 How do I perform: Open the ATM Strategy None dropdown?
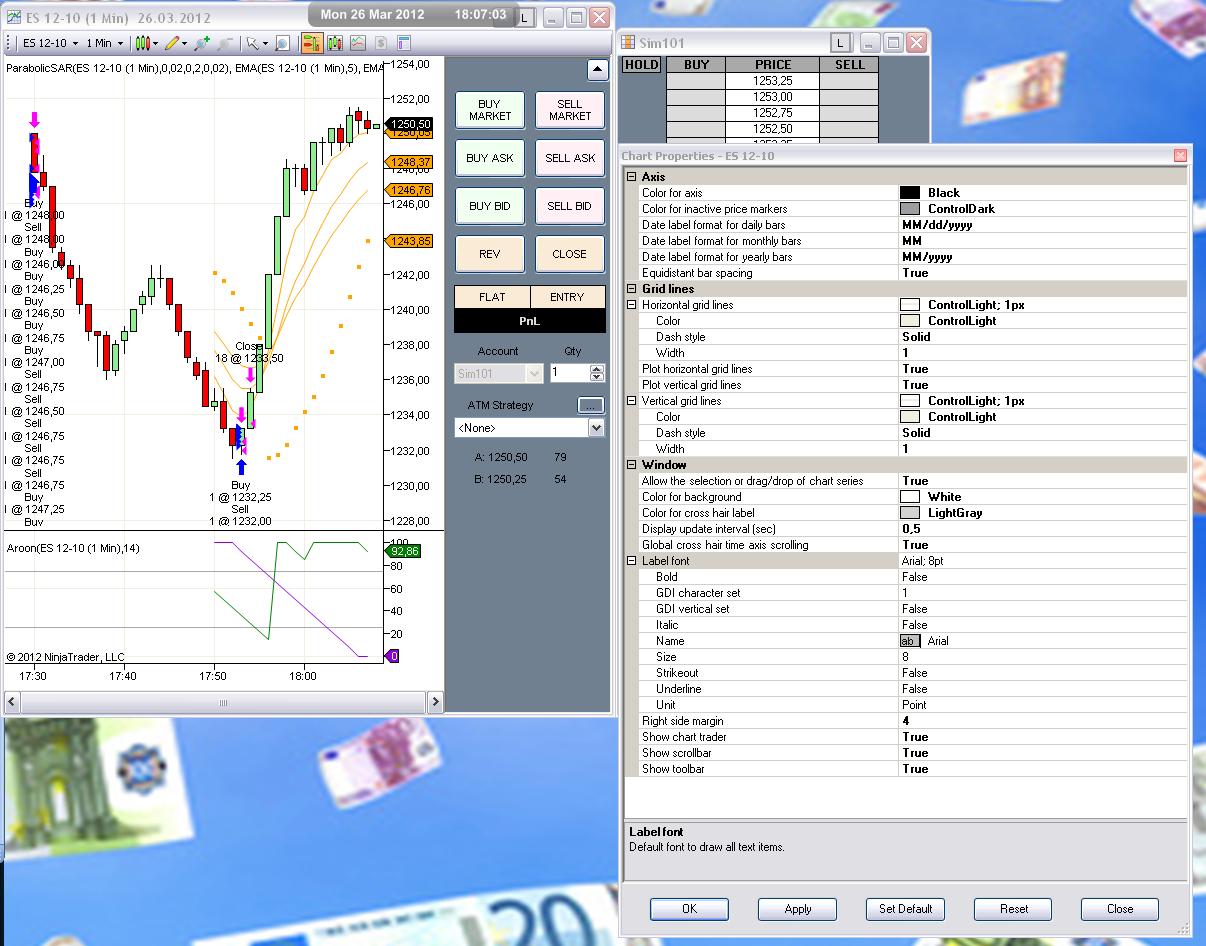click(x=530, y=428)
